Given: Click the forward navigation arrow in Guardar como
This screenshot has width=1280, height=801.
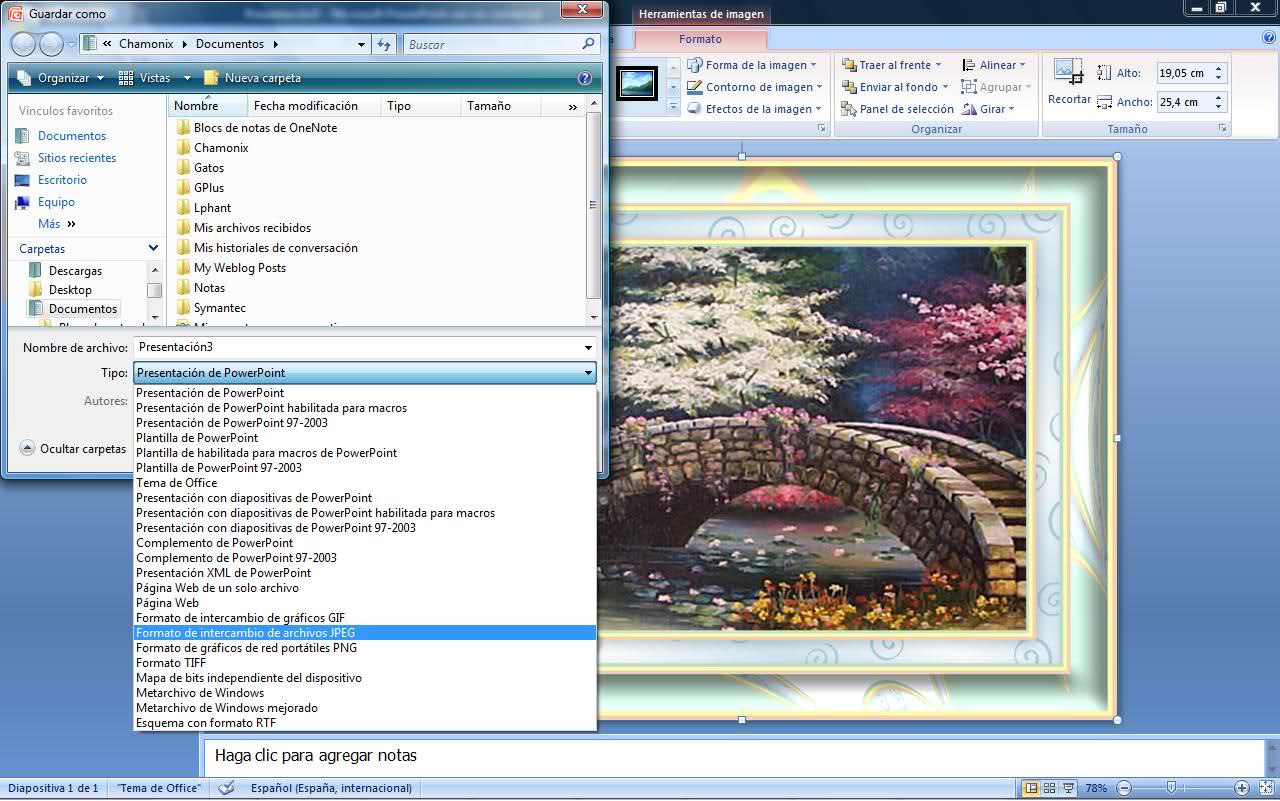Looking at the screenshot, I should click(50, 44).
